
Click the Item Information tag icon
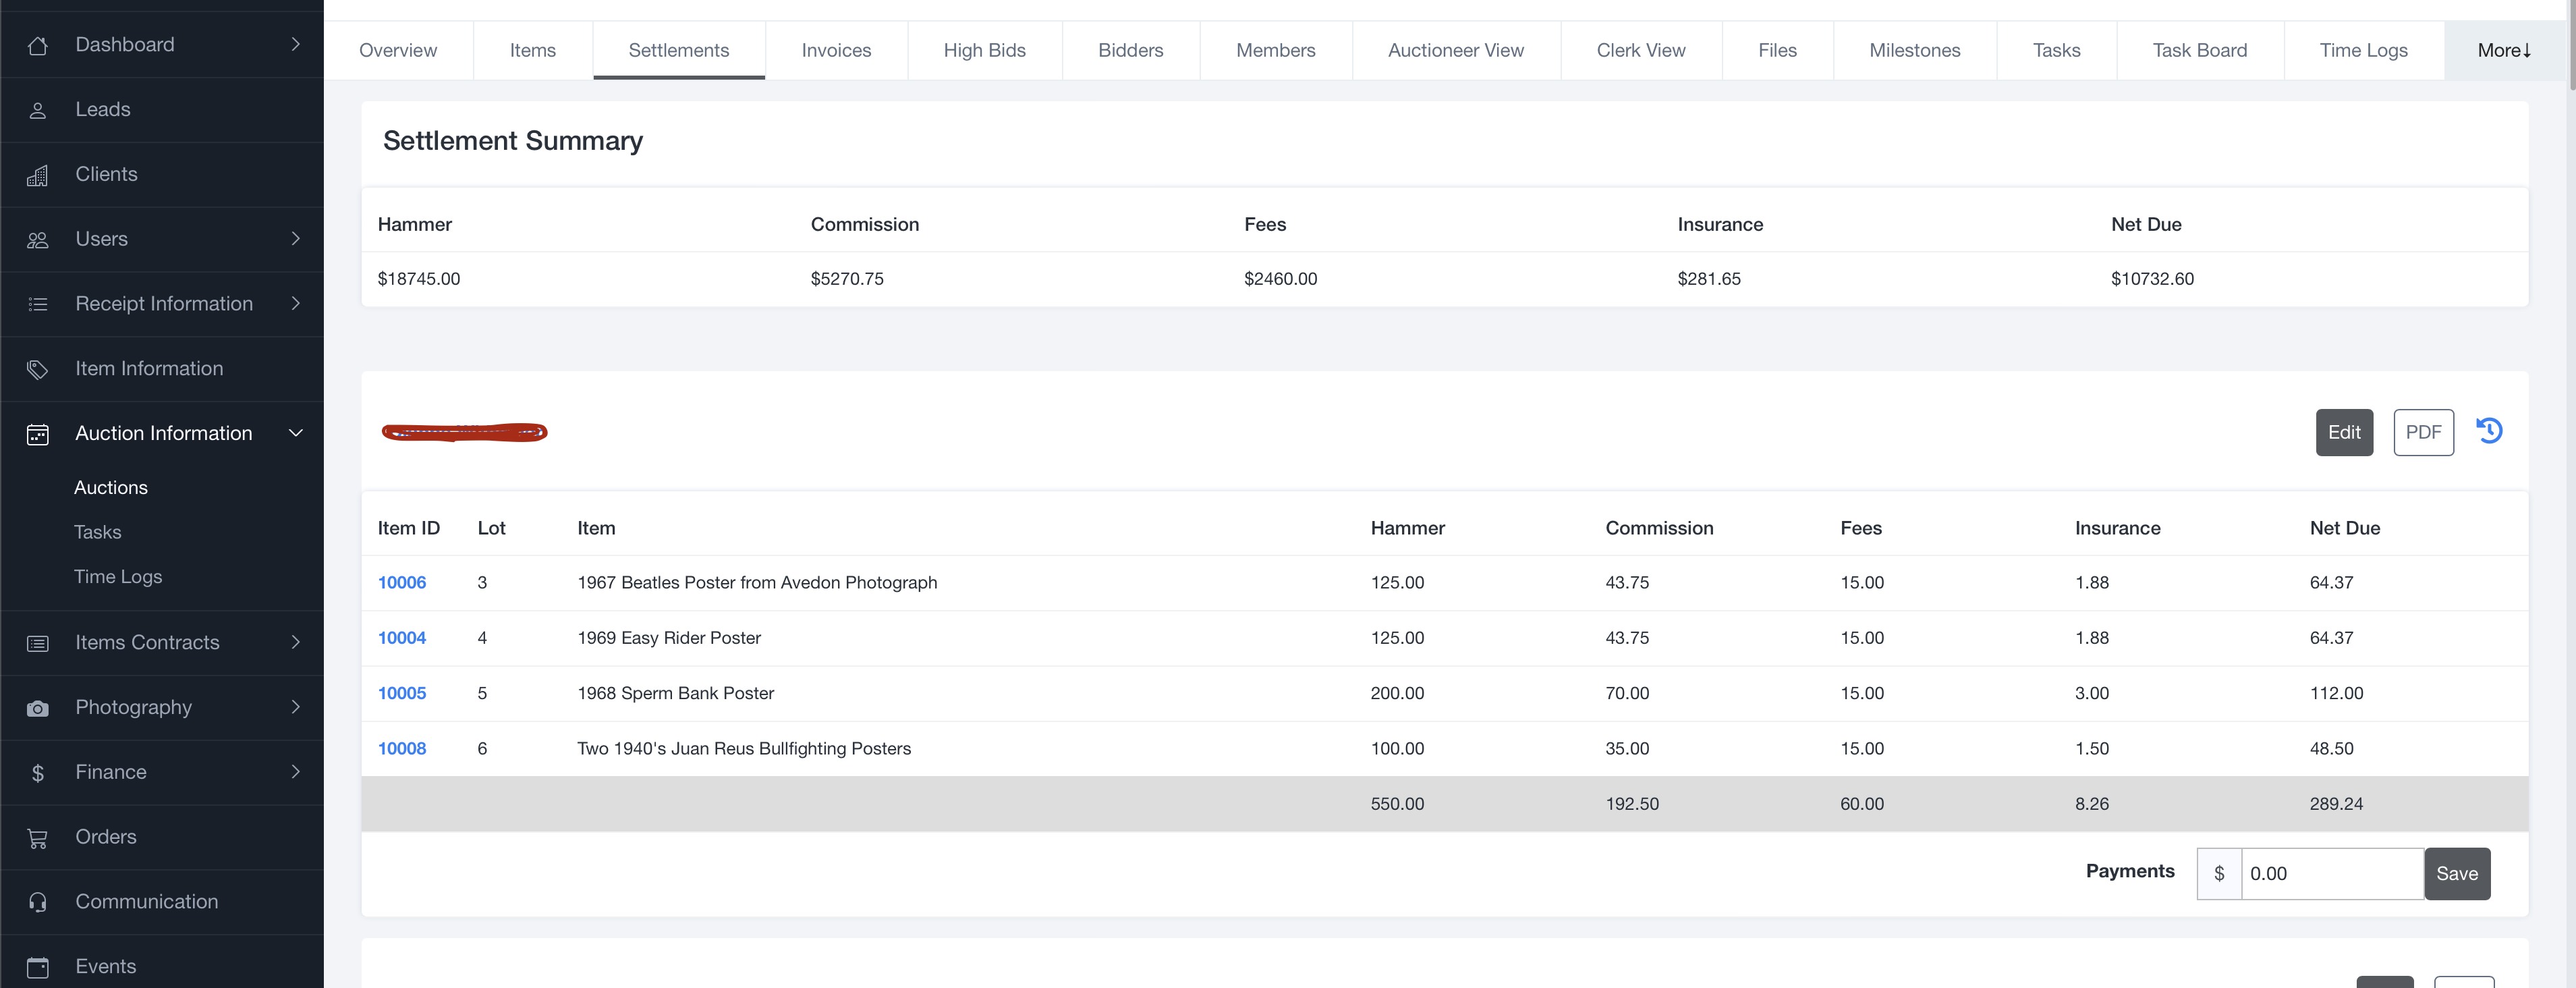tap(38, 369)
